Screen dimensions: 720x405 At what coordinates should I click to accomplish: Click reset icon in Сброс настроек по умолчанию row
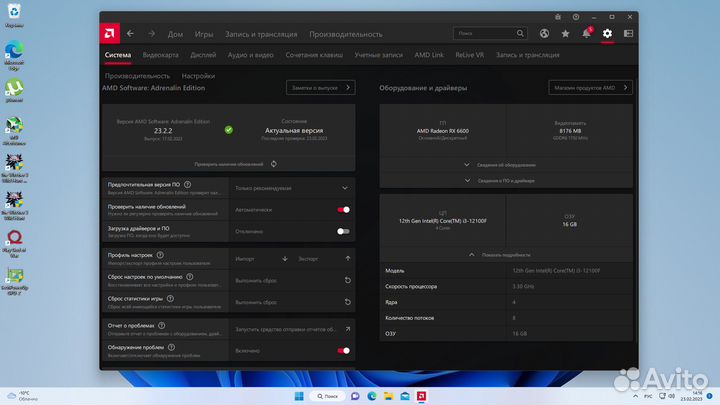click(x=348, y=280)
